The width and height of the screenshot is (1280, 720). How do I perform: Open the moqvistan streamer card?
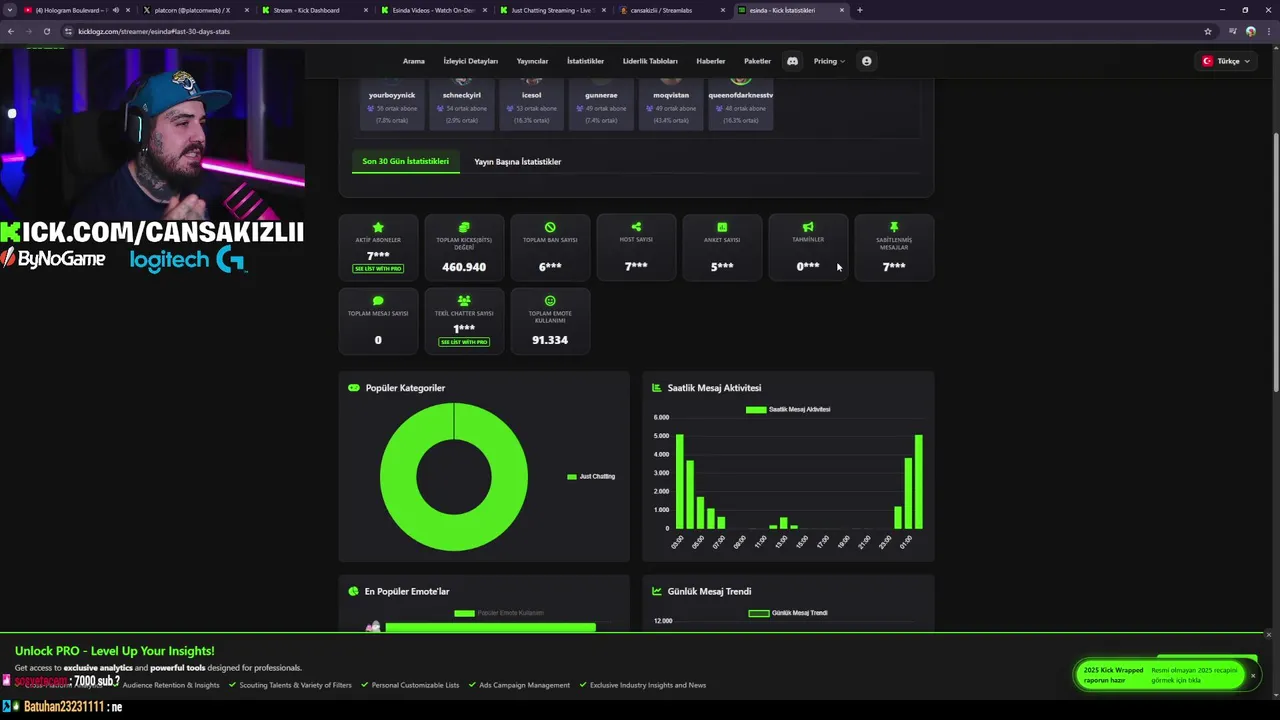(671, 103)
